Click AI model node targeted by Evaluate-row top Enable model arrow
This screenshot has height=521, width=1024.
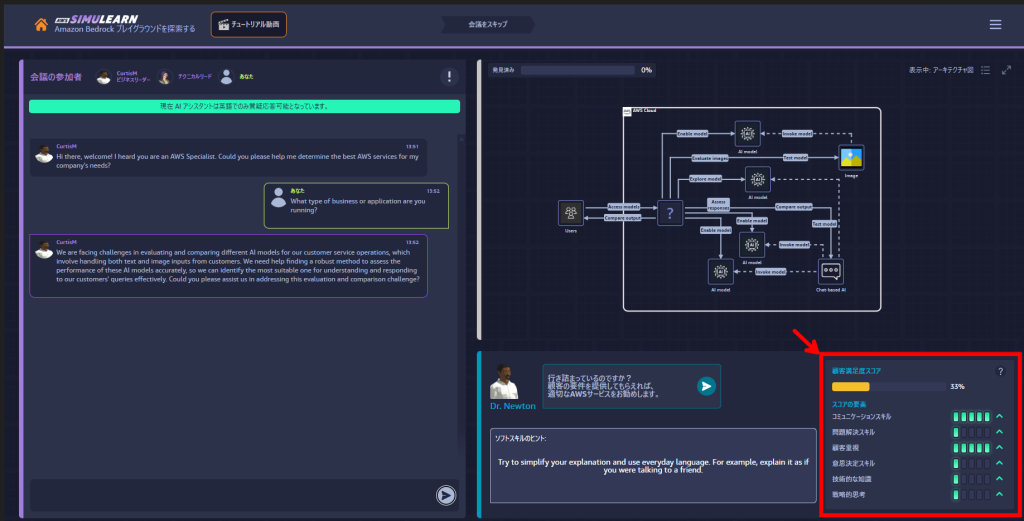point(747,134)
